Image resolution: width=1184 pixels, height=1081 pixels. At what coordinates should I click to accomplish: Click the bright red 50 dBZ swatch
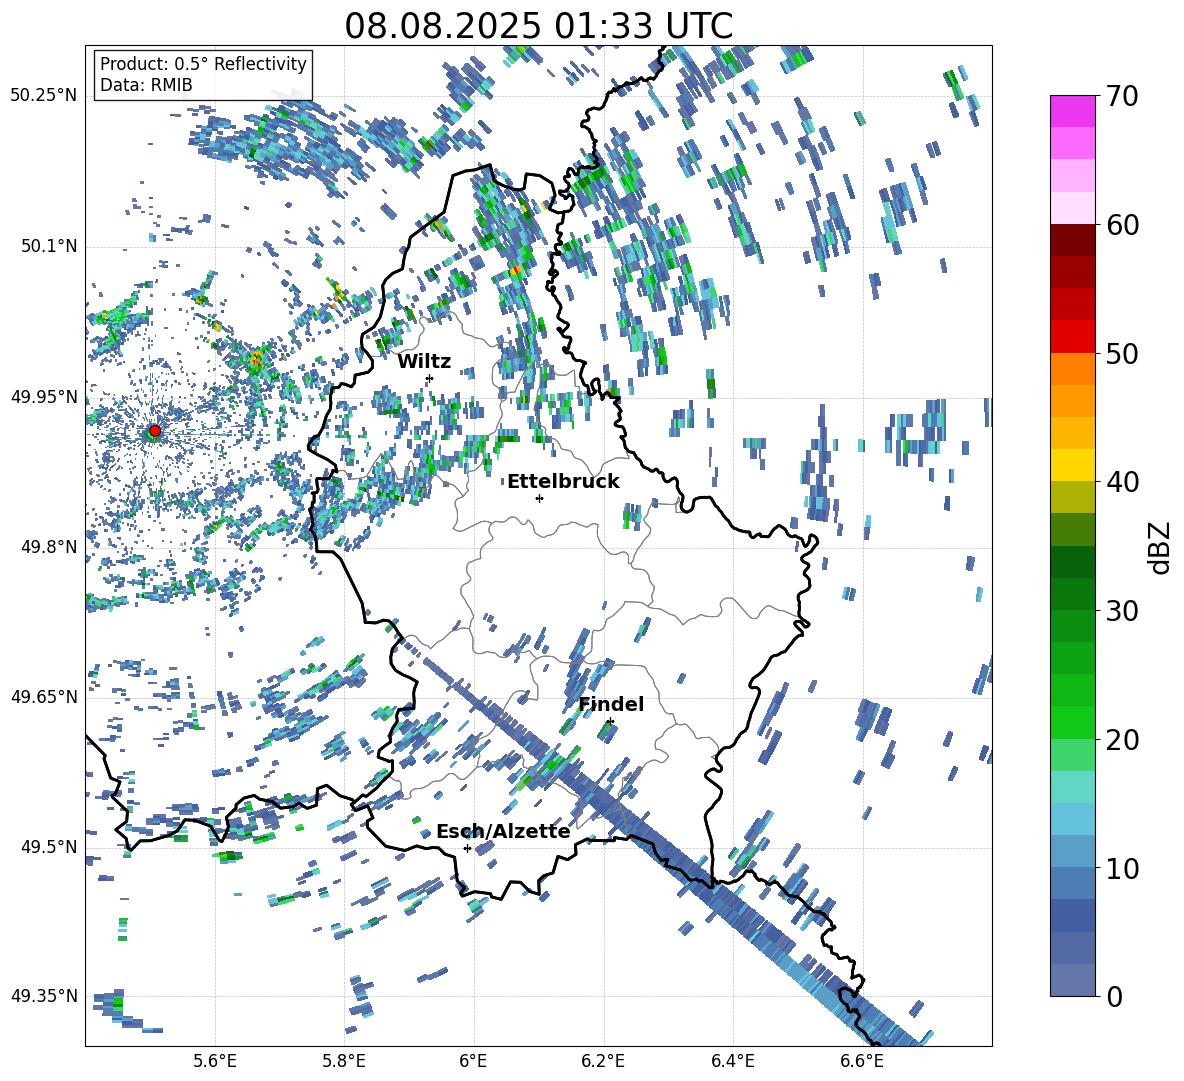tap(1072, 337)
